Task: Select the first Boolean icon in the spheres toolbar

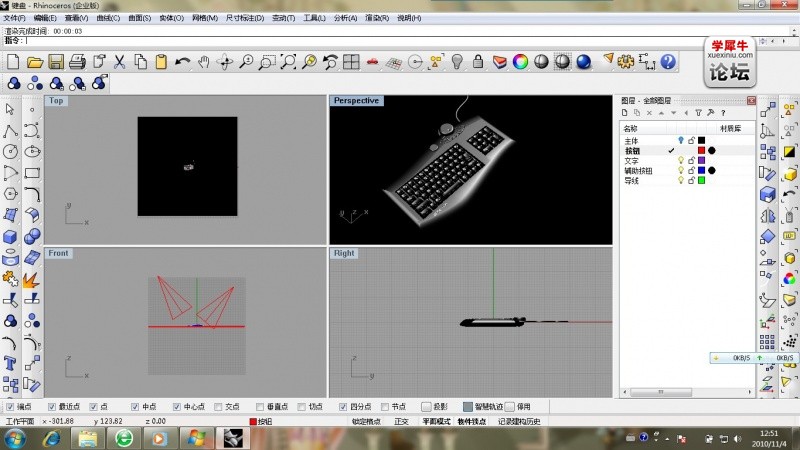Action: point(14,83)
